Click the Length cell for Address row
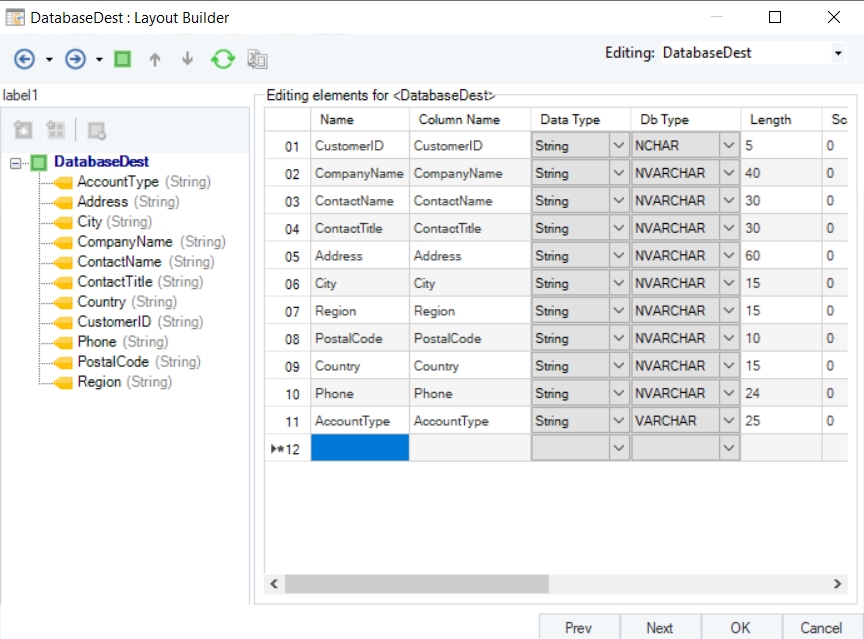This screenshot has width=864, height=639. pos(780,256)
